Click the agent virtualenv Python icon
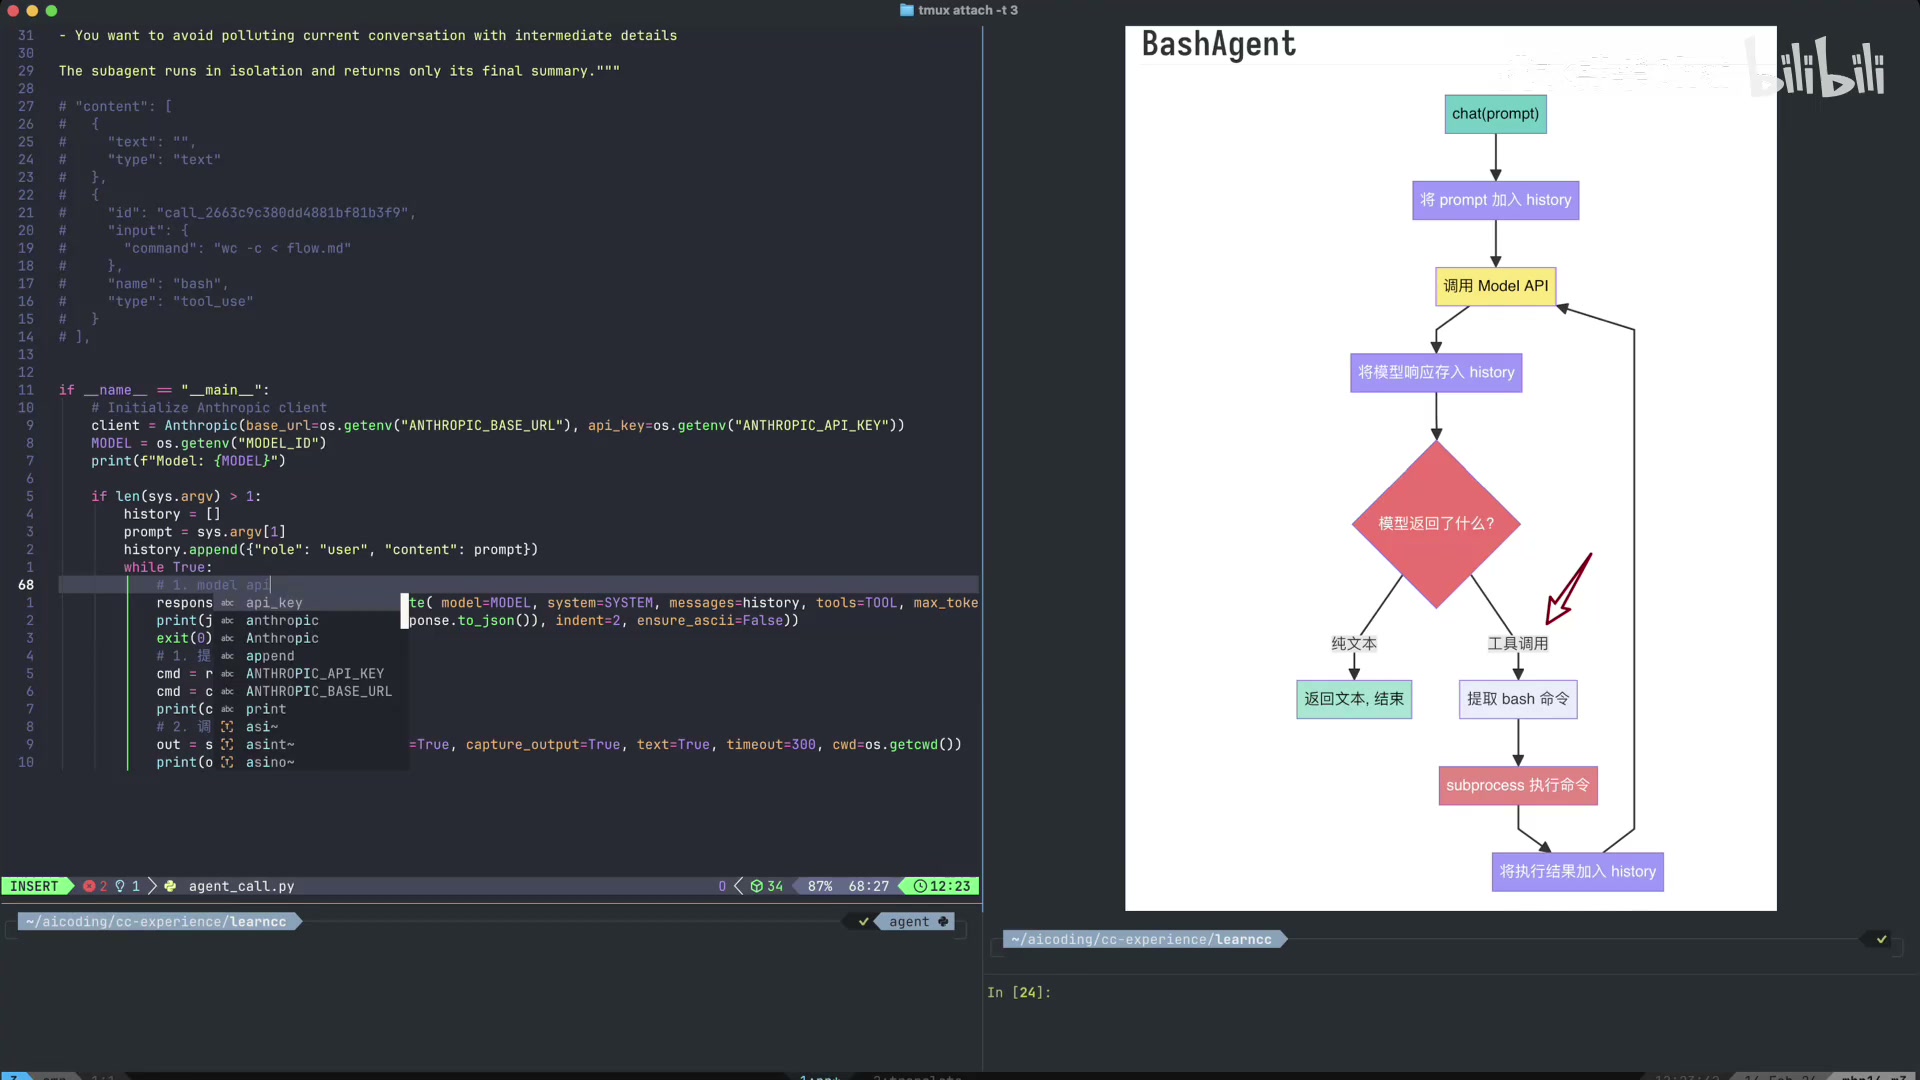The width and height of the screenshot is (1920, 1080). [x=943, y=922]
